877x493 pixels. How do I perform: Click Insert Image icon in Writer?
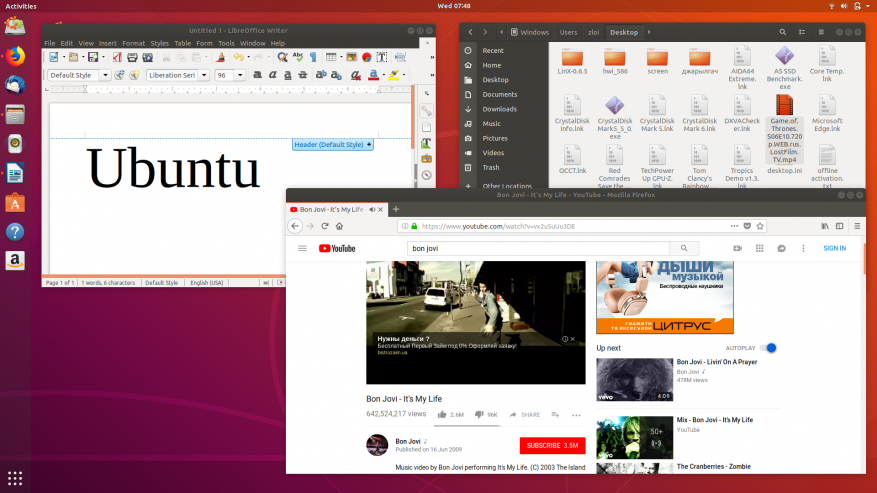point(351,57)
